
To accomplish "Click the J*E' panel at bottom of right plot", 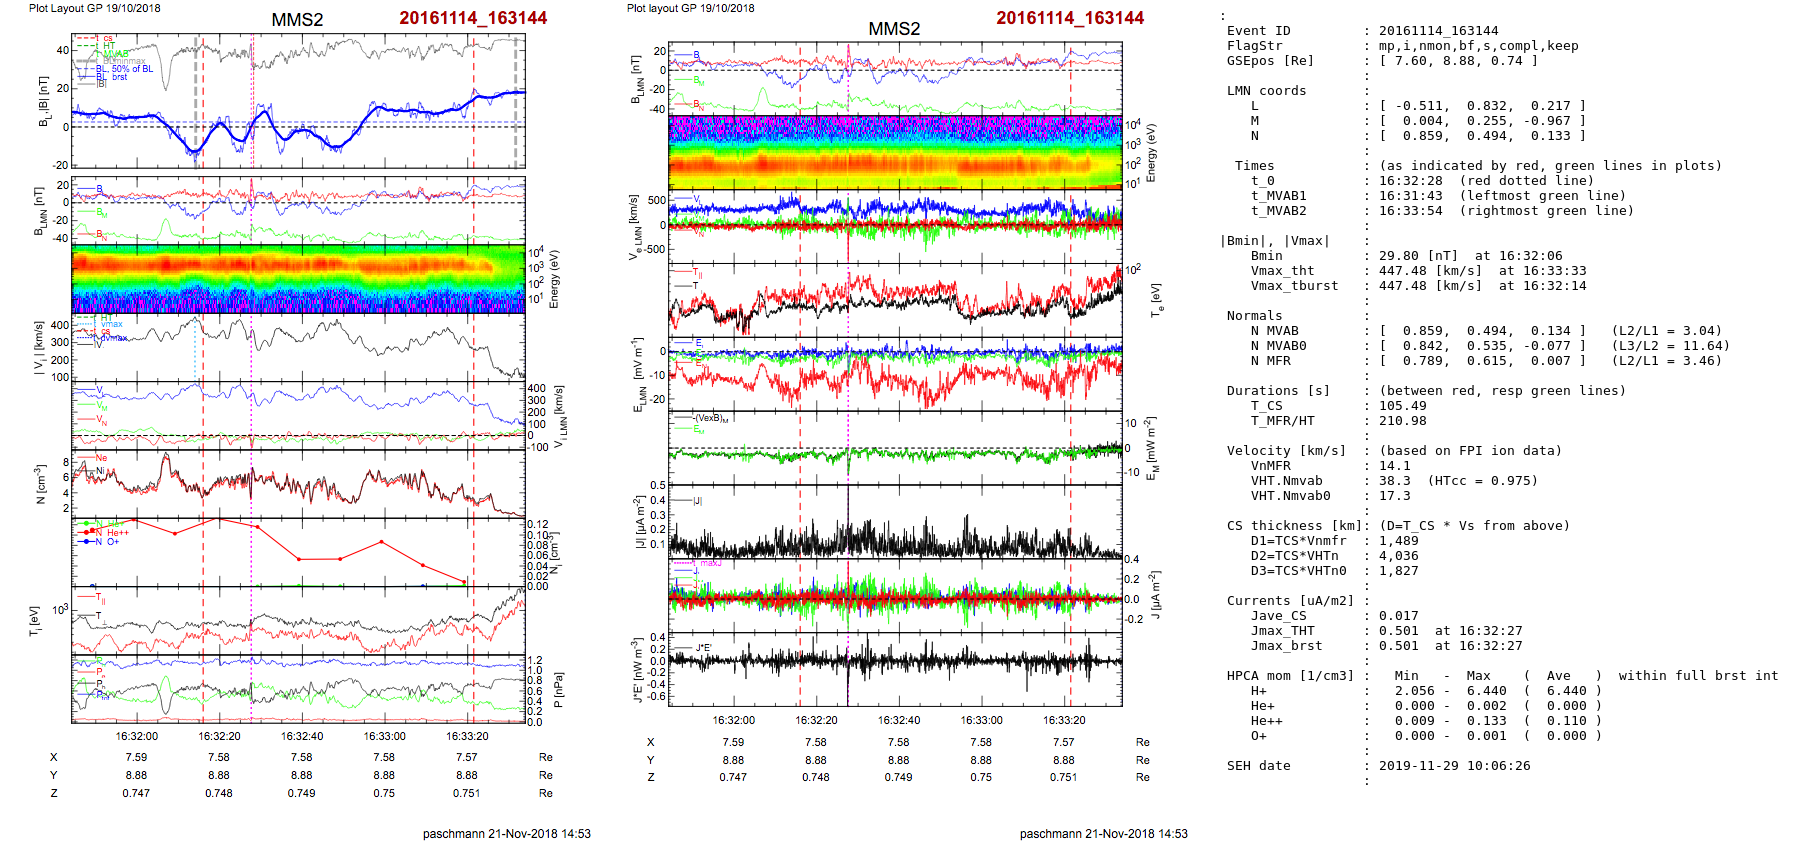I will [x=895, y=669].
